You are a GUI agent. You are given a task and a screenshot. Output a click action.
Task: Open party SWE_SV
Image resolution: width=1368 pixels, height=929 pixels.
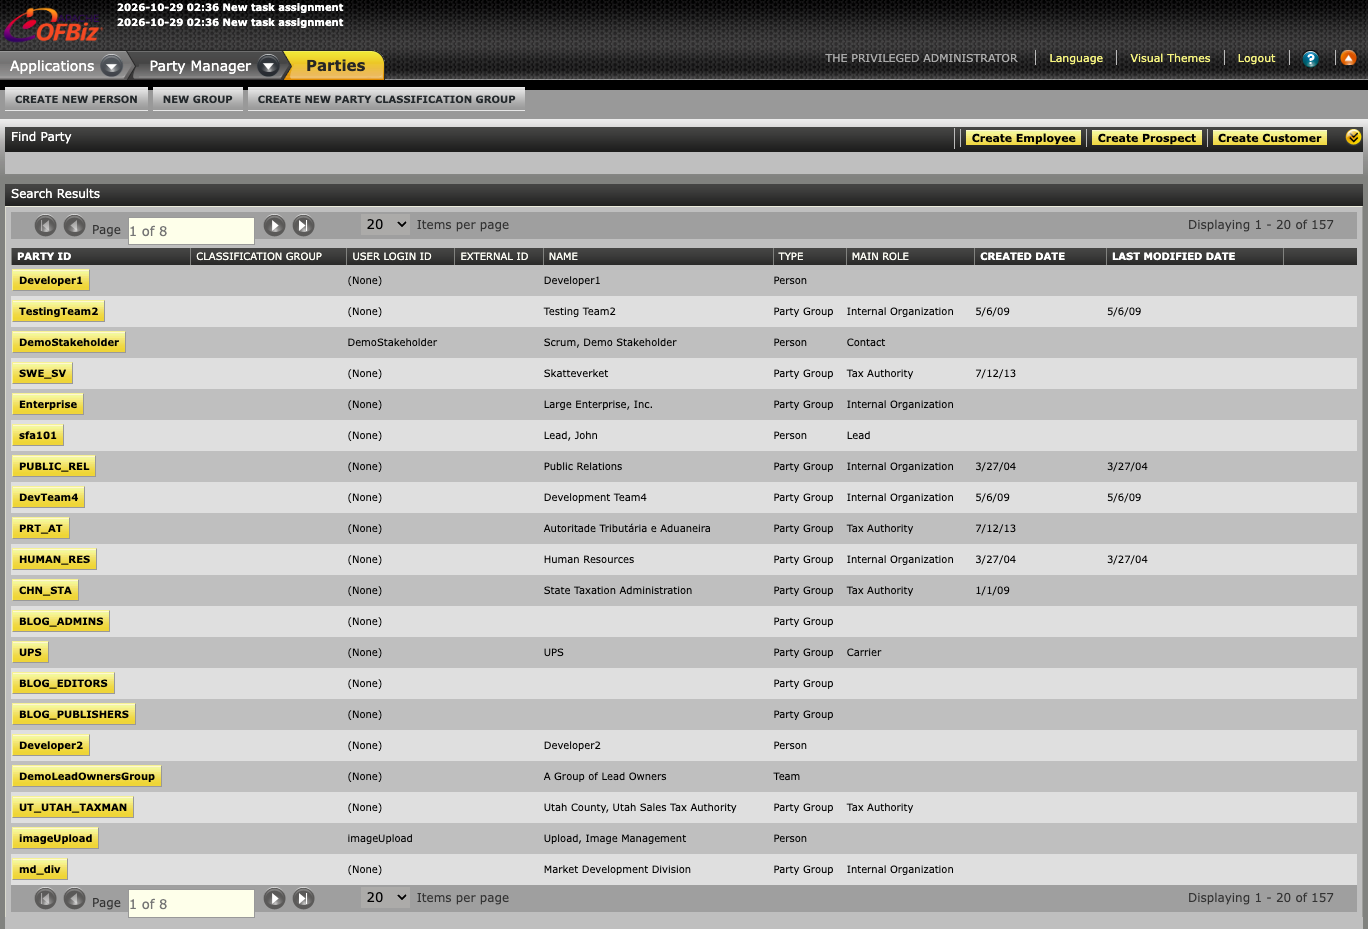point(42,374)
